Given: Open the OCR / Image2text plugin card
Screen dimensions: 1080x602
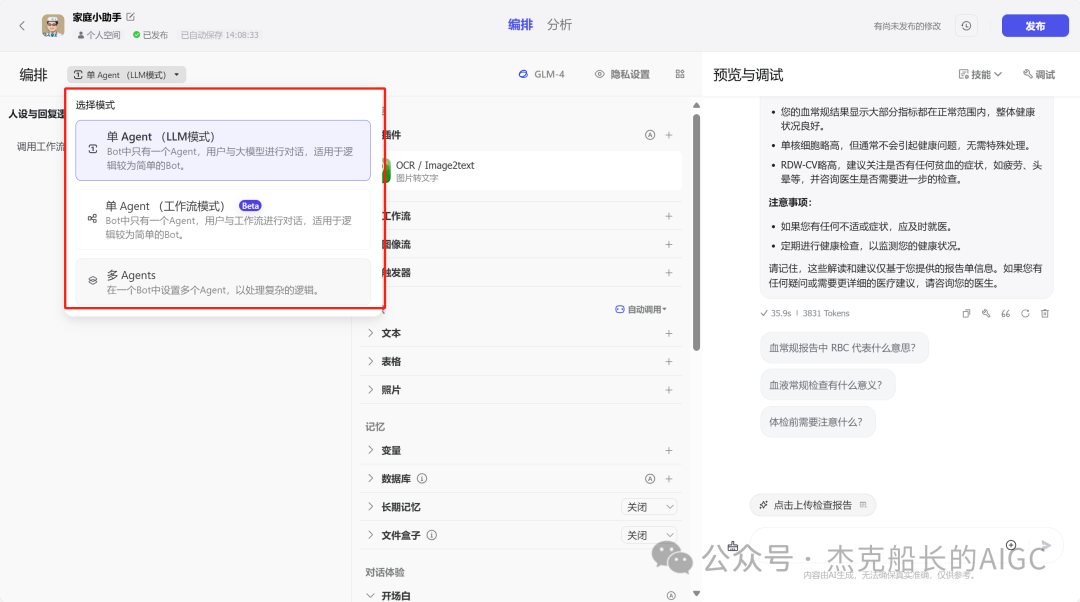Looking at the screenshot, I should [533, 171].
